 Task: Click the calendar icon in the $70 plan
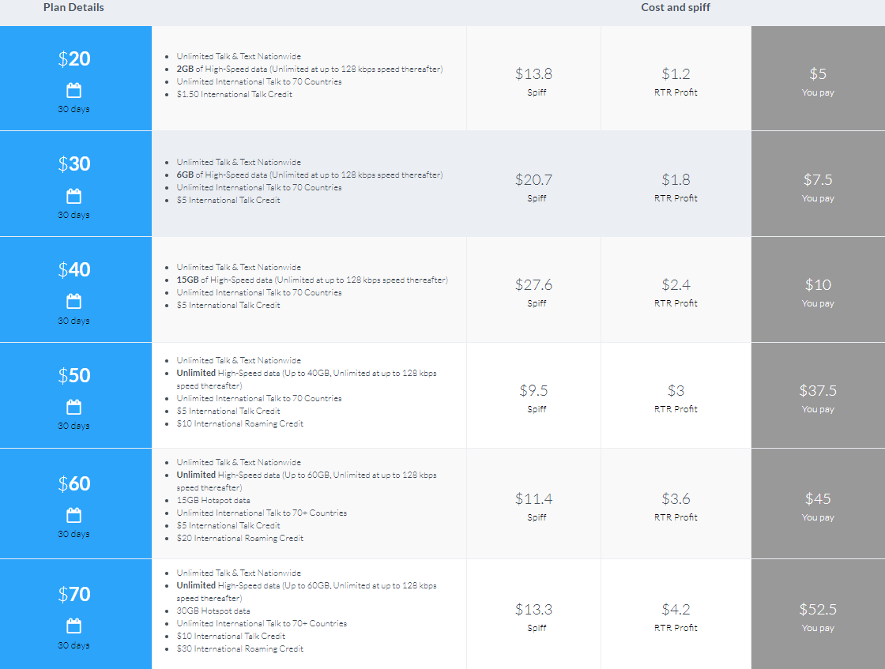74,626
